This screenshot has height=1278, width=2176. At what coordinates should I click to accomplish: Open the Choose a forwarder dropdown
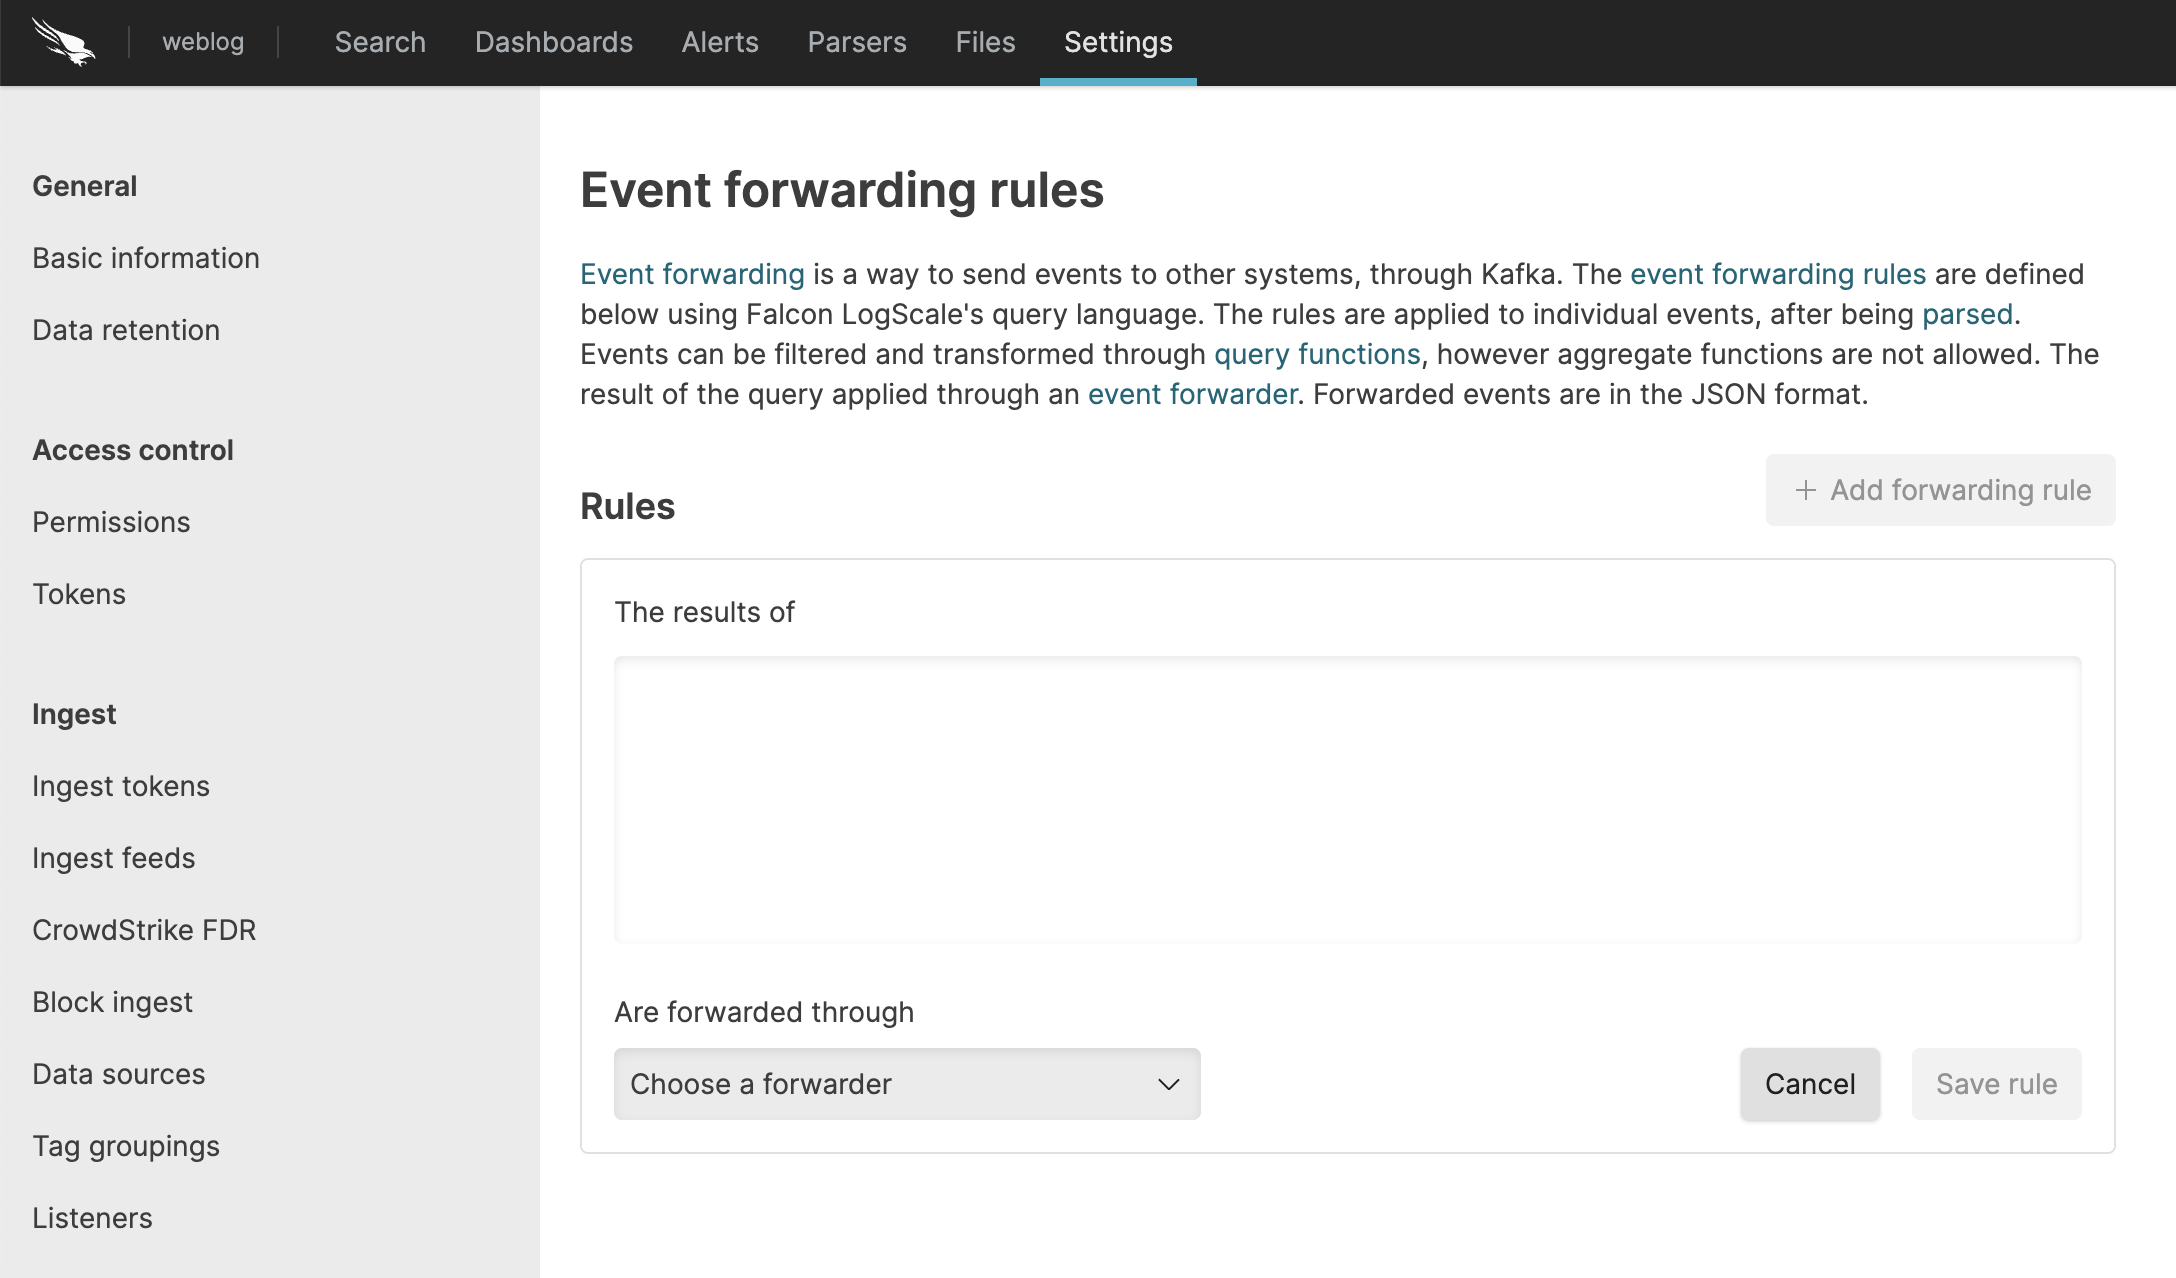tap(905, 1084)
